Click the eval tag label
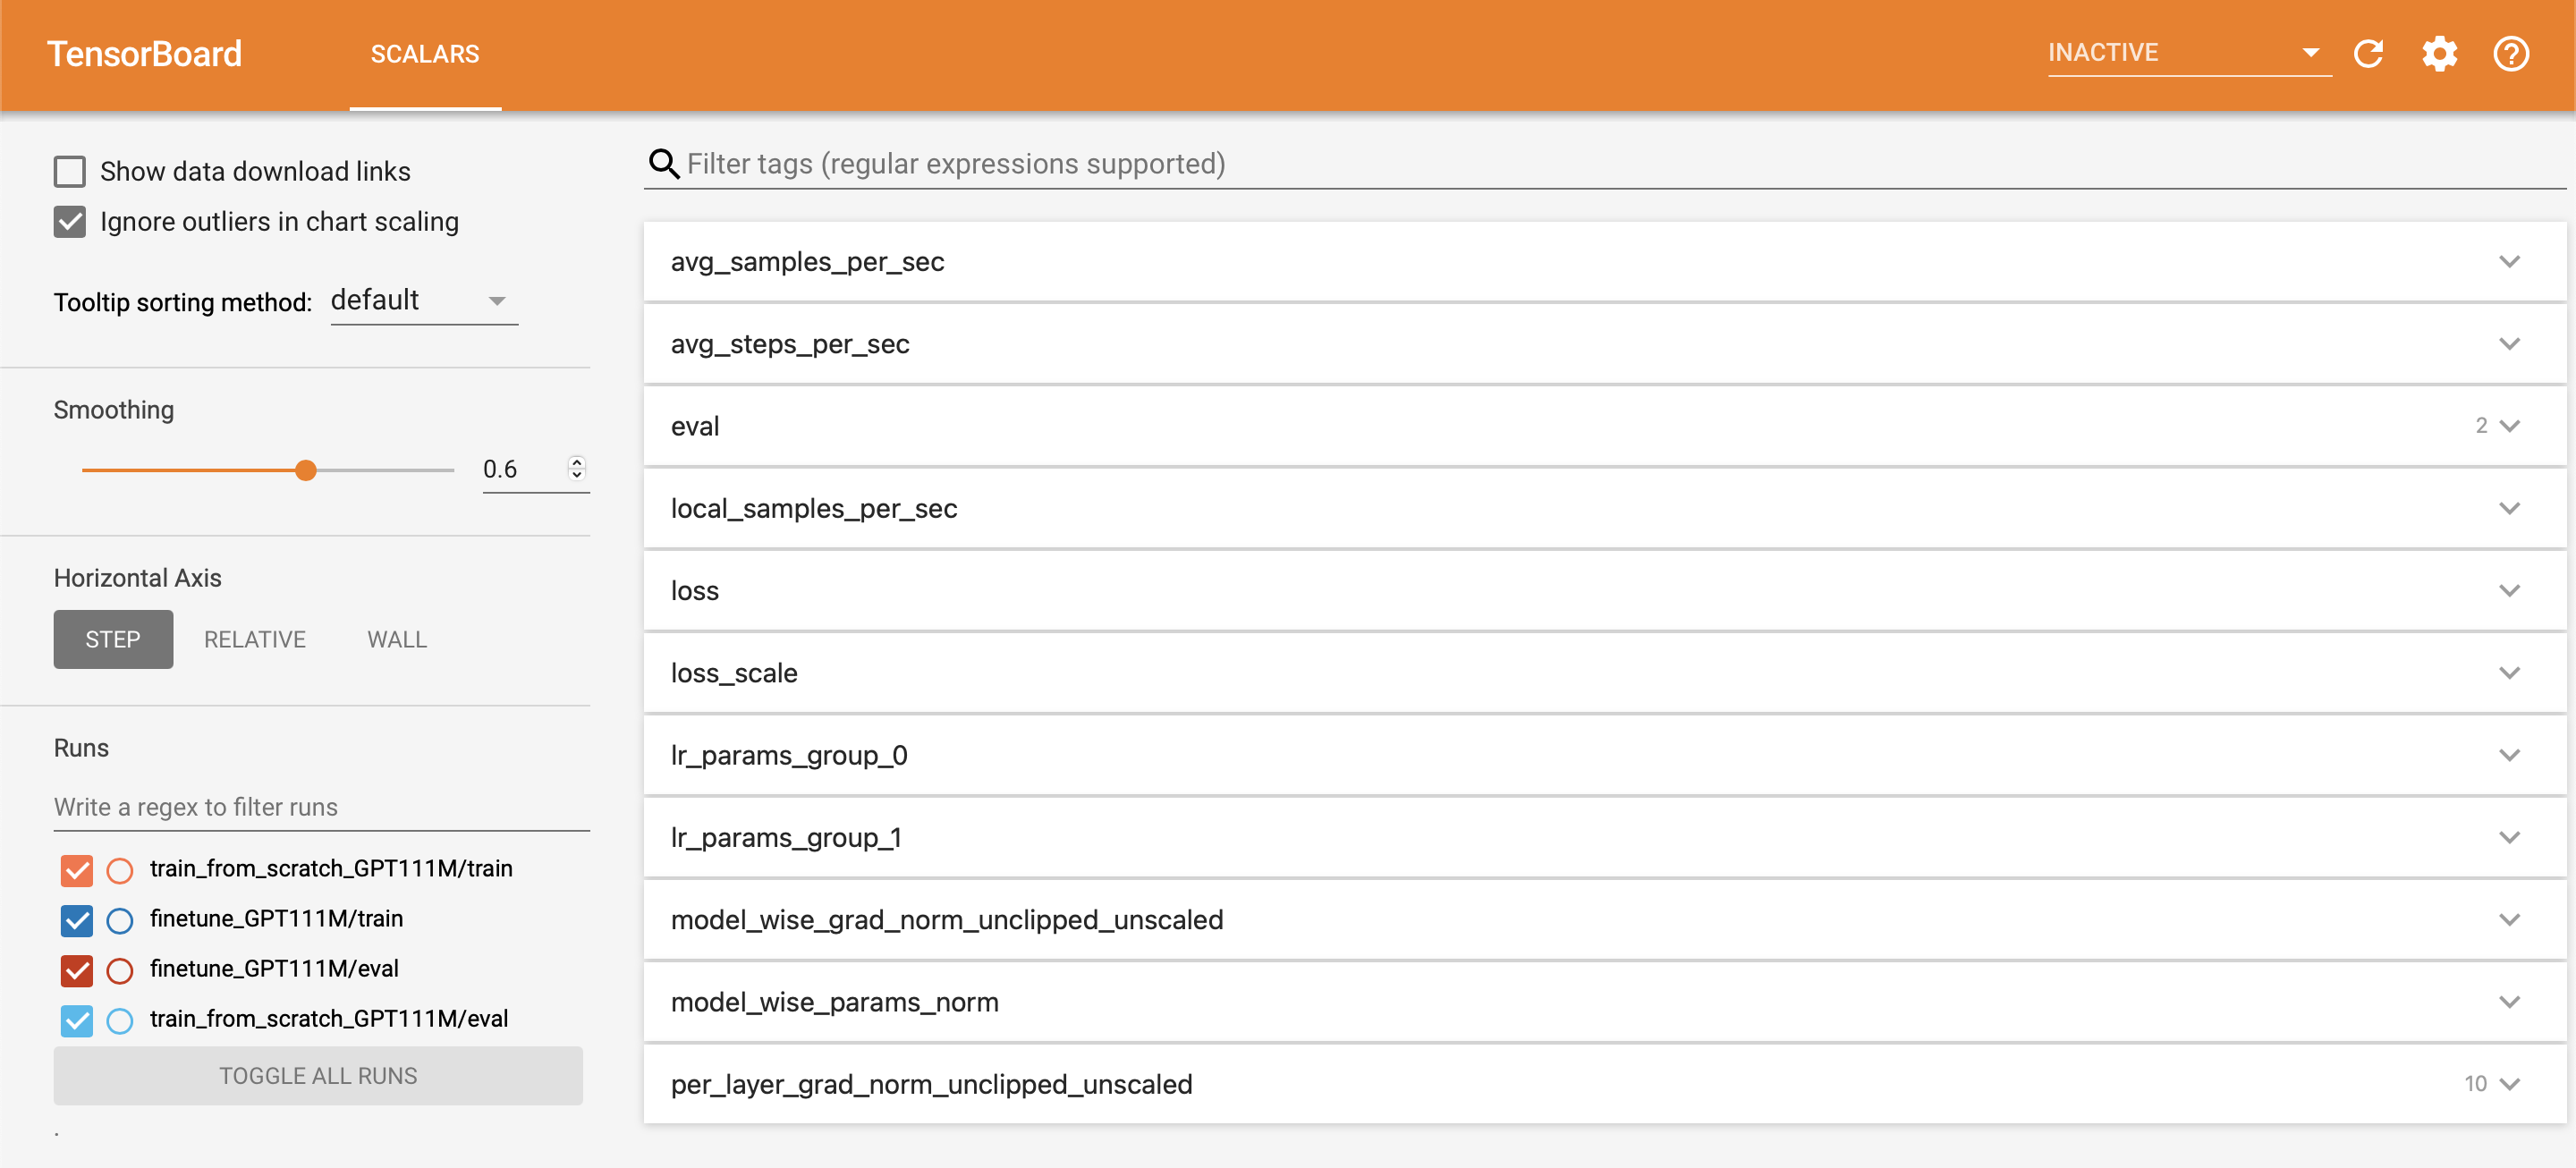Viewport: 2576px width, 1168px height. [x=695, y=426]
